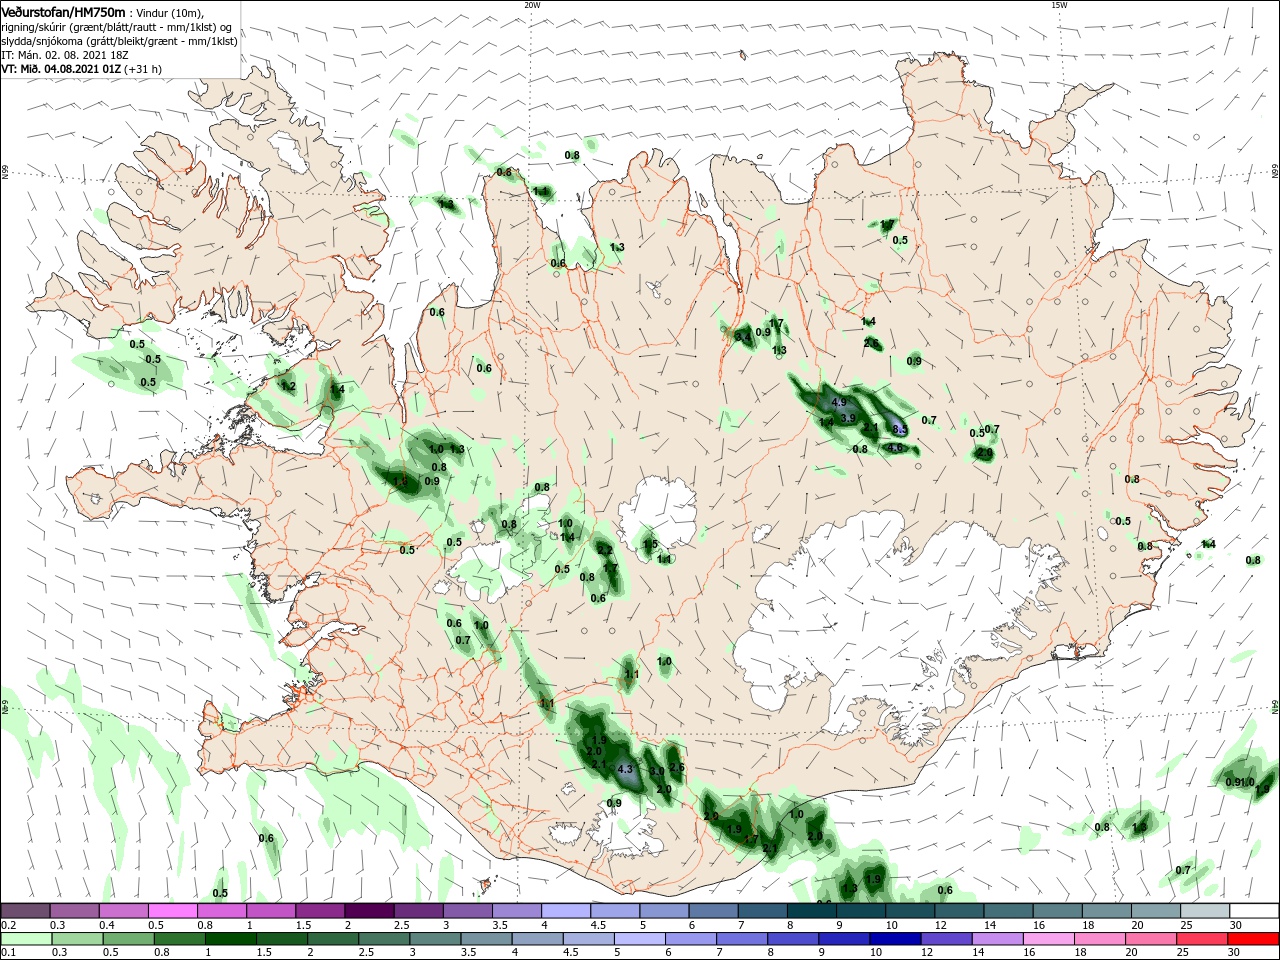Click the 0.2 label on the snow legend
Screen dimensions: 1280x960
8,925
